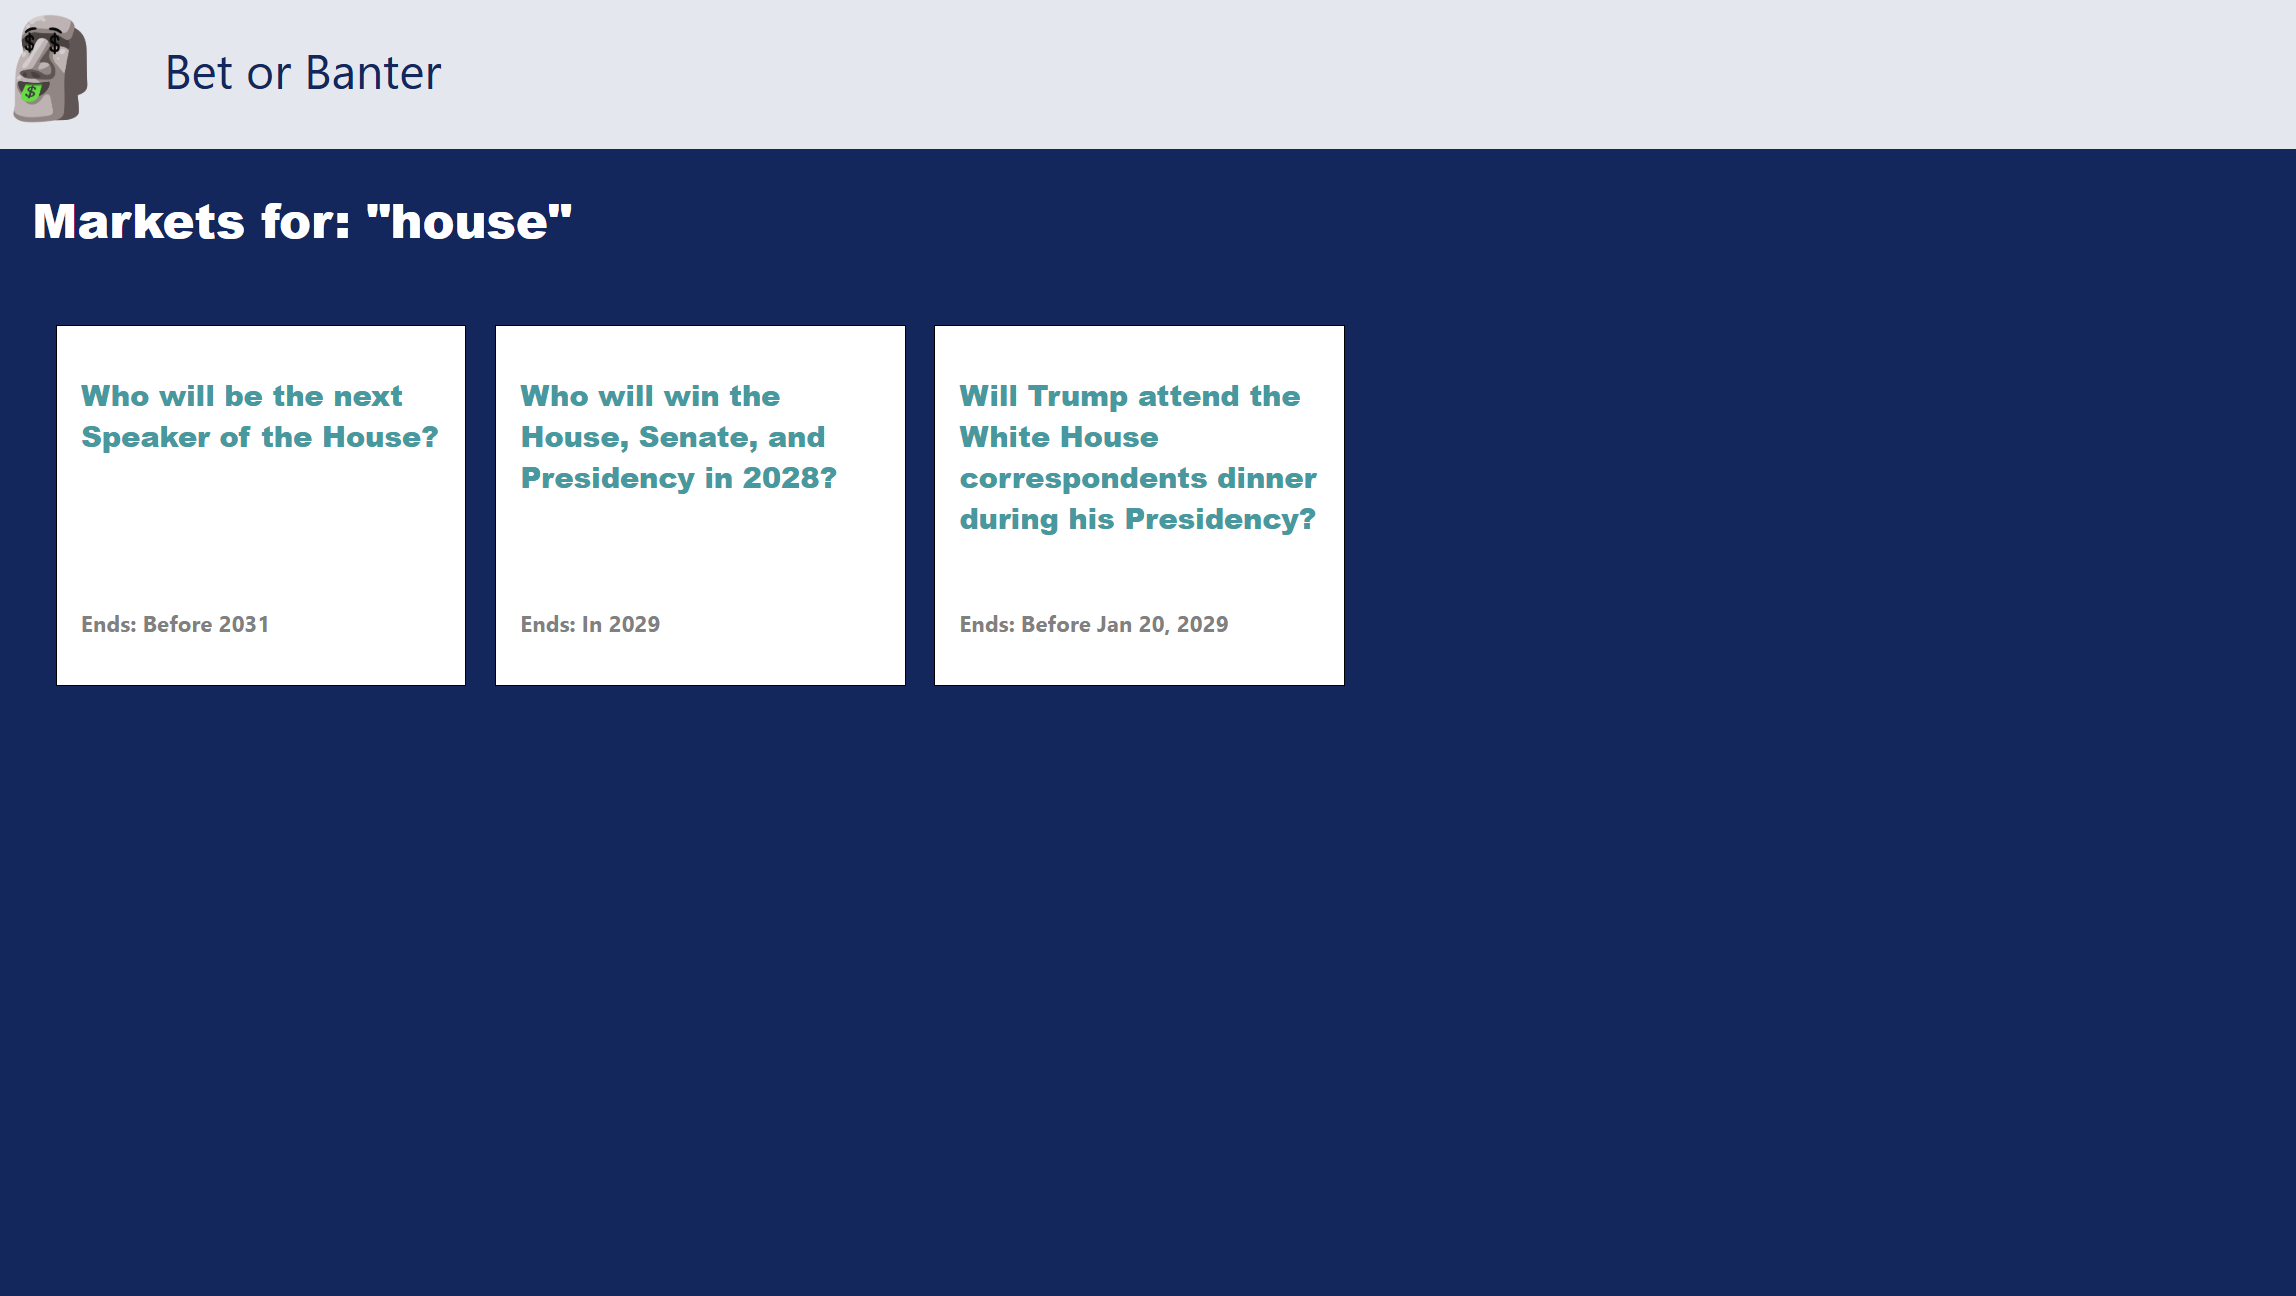Click the Markets for "house" heading
2296x1296 pixels.
coord(302,221)
